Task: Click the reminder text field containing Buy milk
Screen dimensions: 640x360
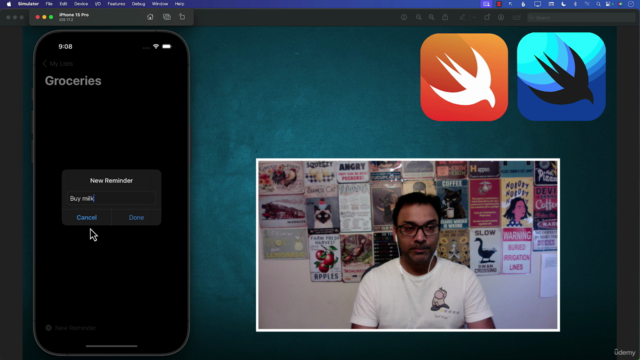Action: coord(111,198)
